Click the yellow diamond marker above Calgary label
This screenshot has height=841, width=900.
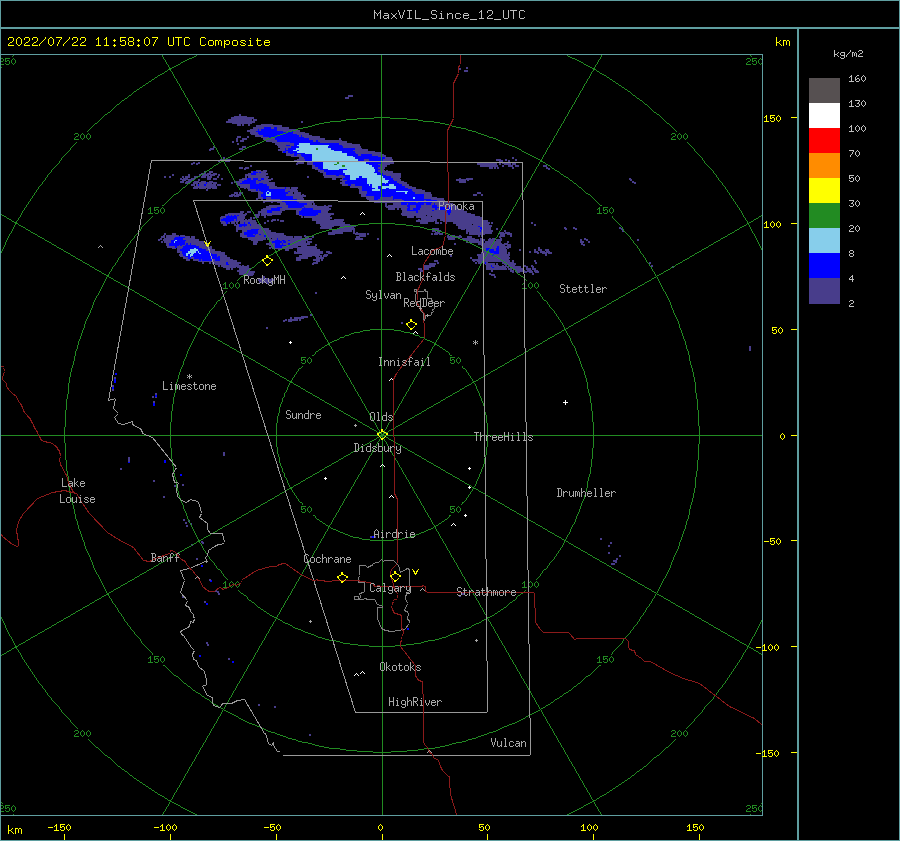(x=395, y=576)
